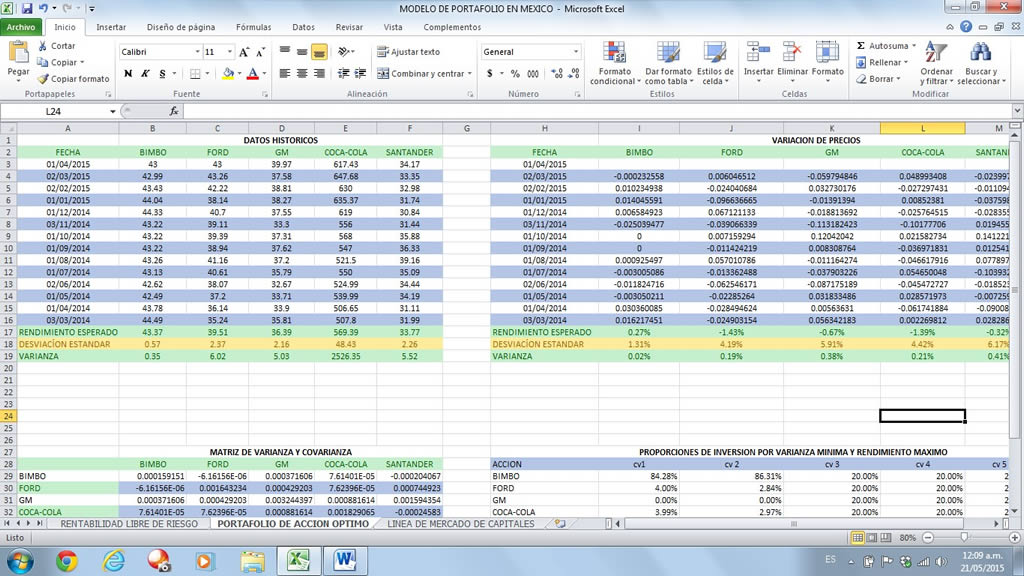Open RENTABILIDAD LIBRE DE RIESGO sheet

tap(129, 524)
